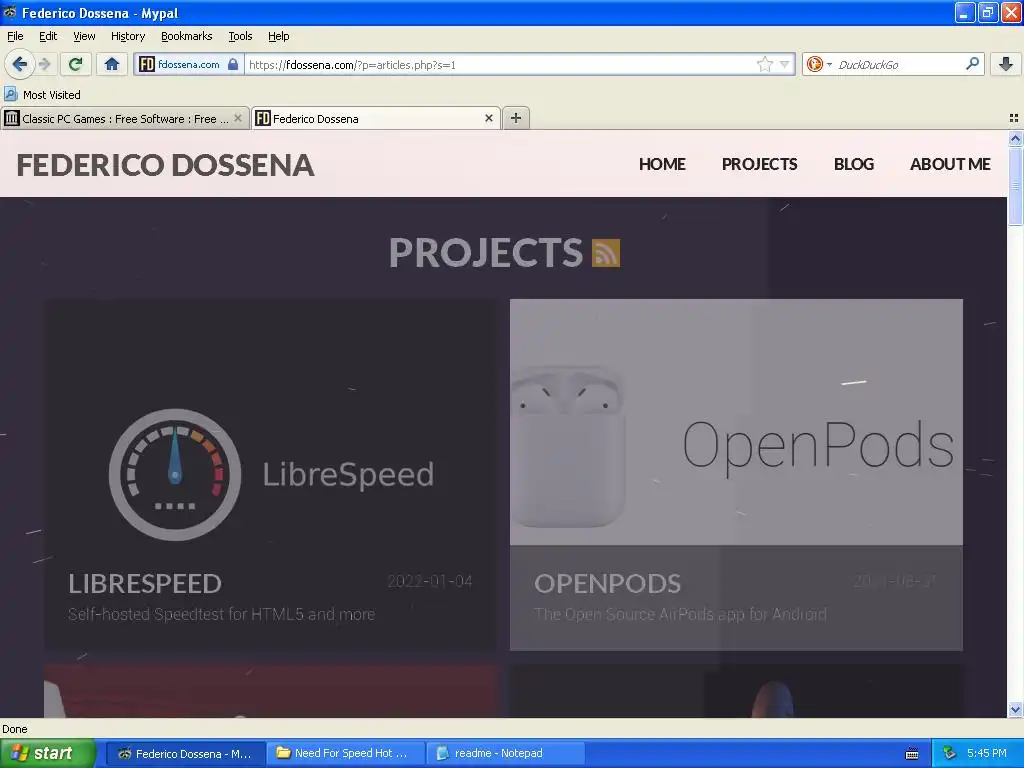The height and width of the screenshot is (768, 1024).
Task: Open the Bookmarks menu
Action: coord(186,36)
